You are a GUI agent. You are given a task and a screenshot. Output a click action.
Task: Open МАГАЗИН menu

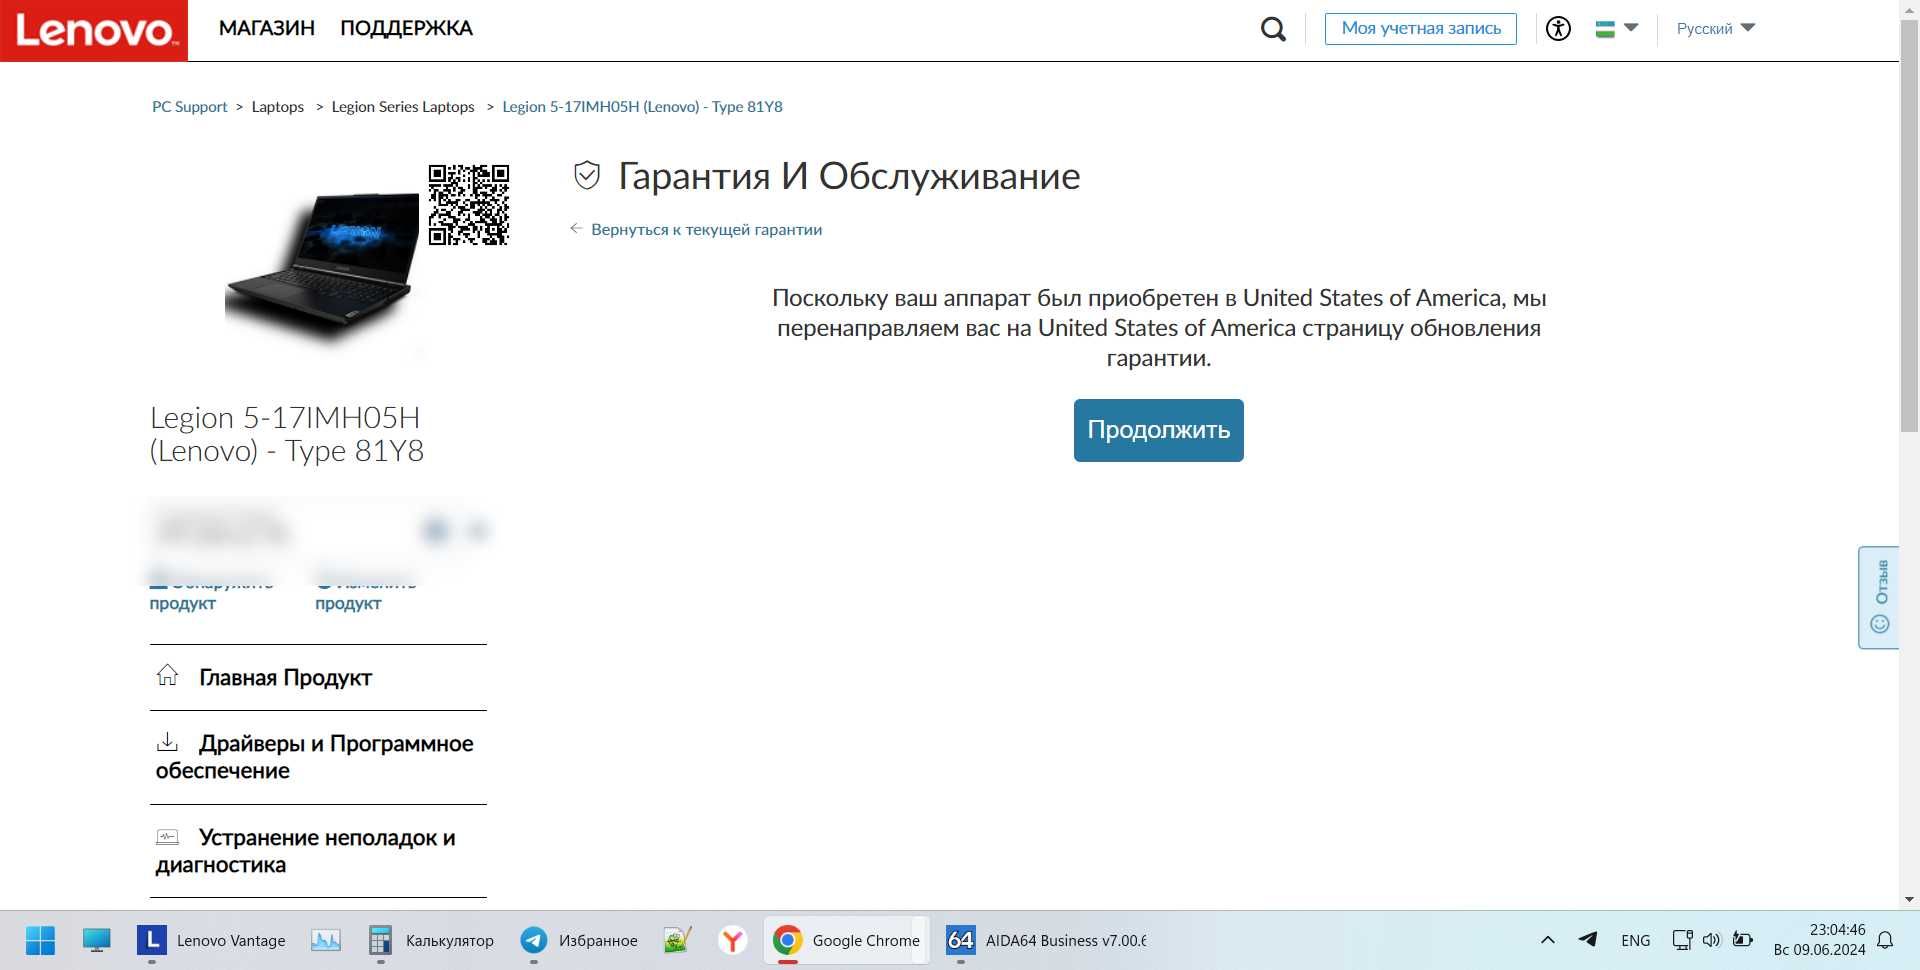pyautogui.click(x=266, y=28)
